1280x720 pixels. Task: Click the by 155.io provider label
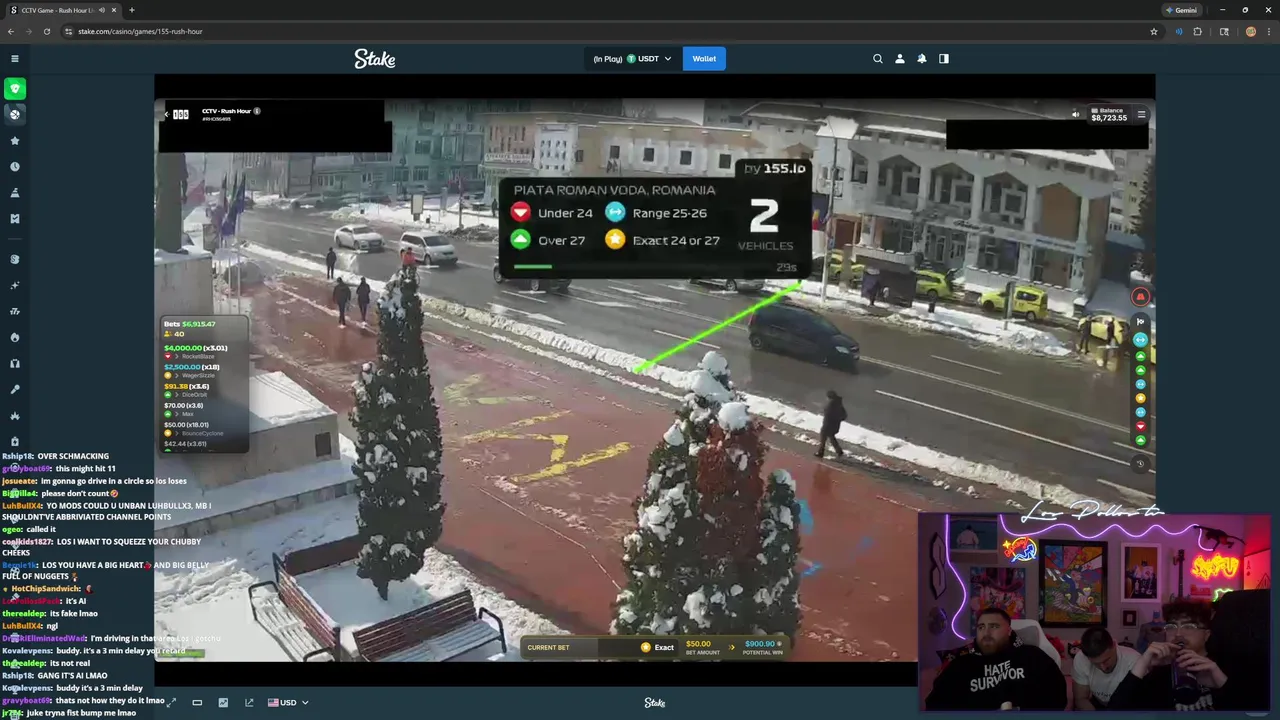775,168
